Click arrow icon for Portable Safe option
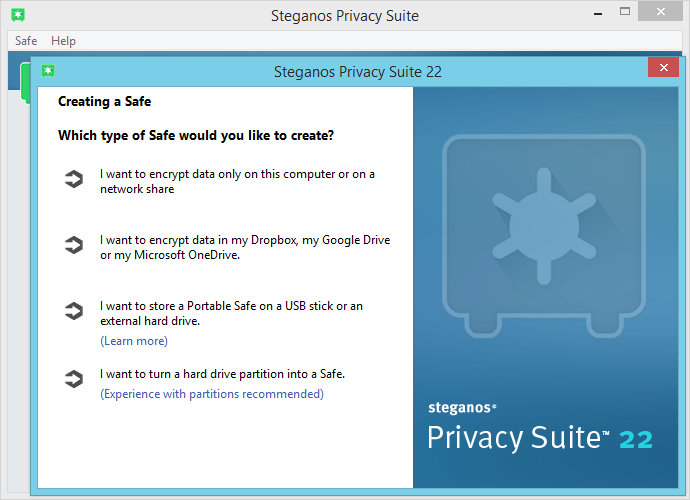 [73, 312]
